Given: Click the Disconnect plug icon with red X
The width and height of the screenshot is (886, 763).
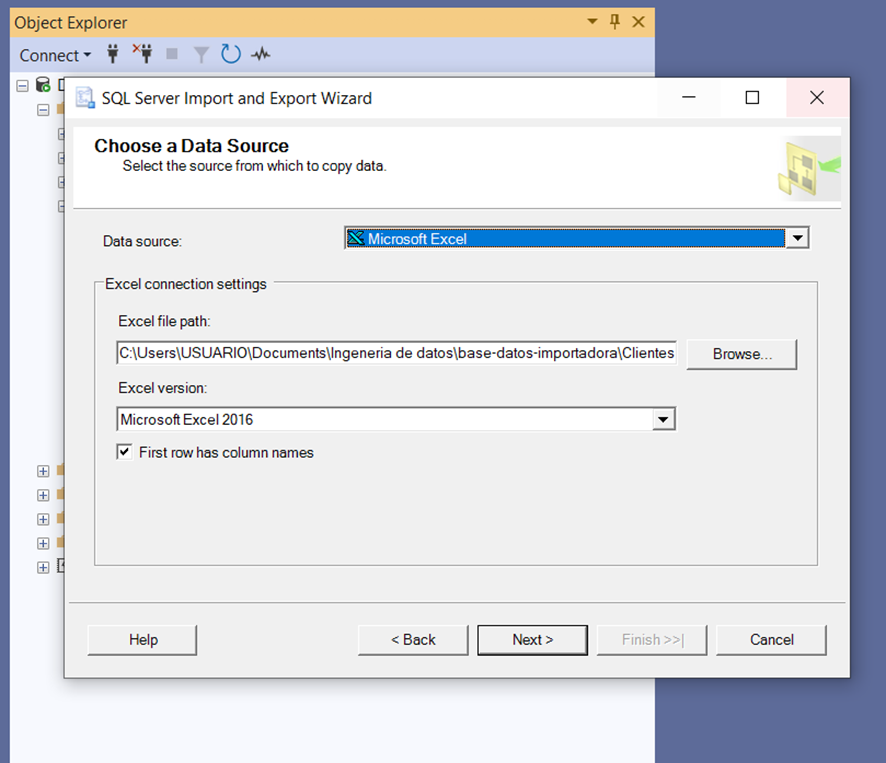Looking at the screenshot, I should tap(143, 54).
